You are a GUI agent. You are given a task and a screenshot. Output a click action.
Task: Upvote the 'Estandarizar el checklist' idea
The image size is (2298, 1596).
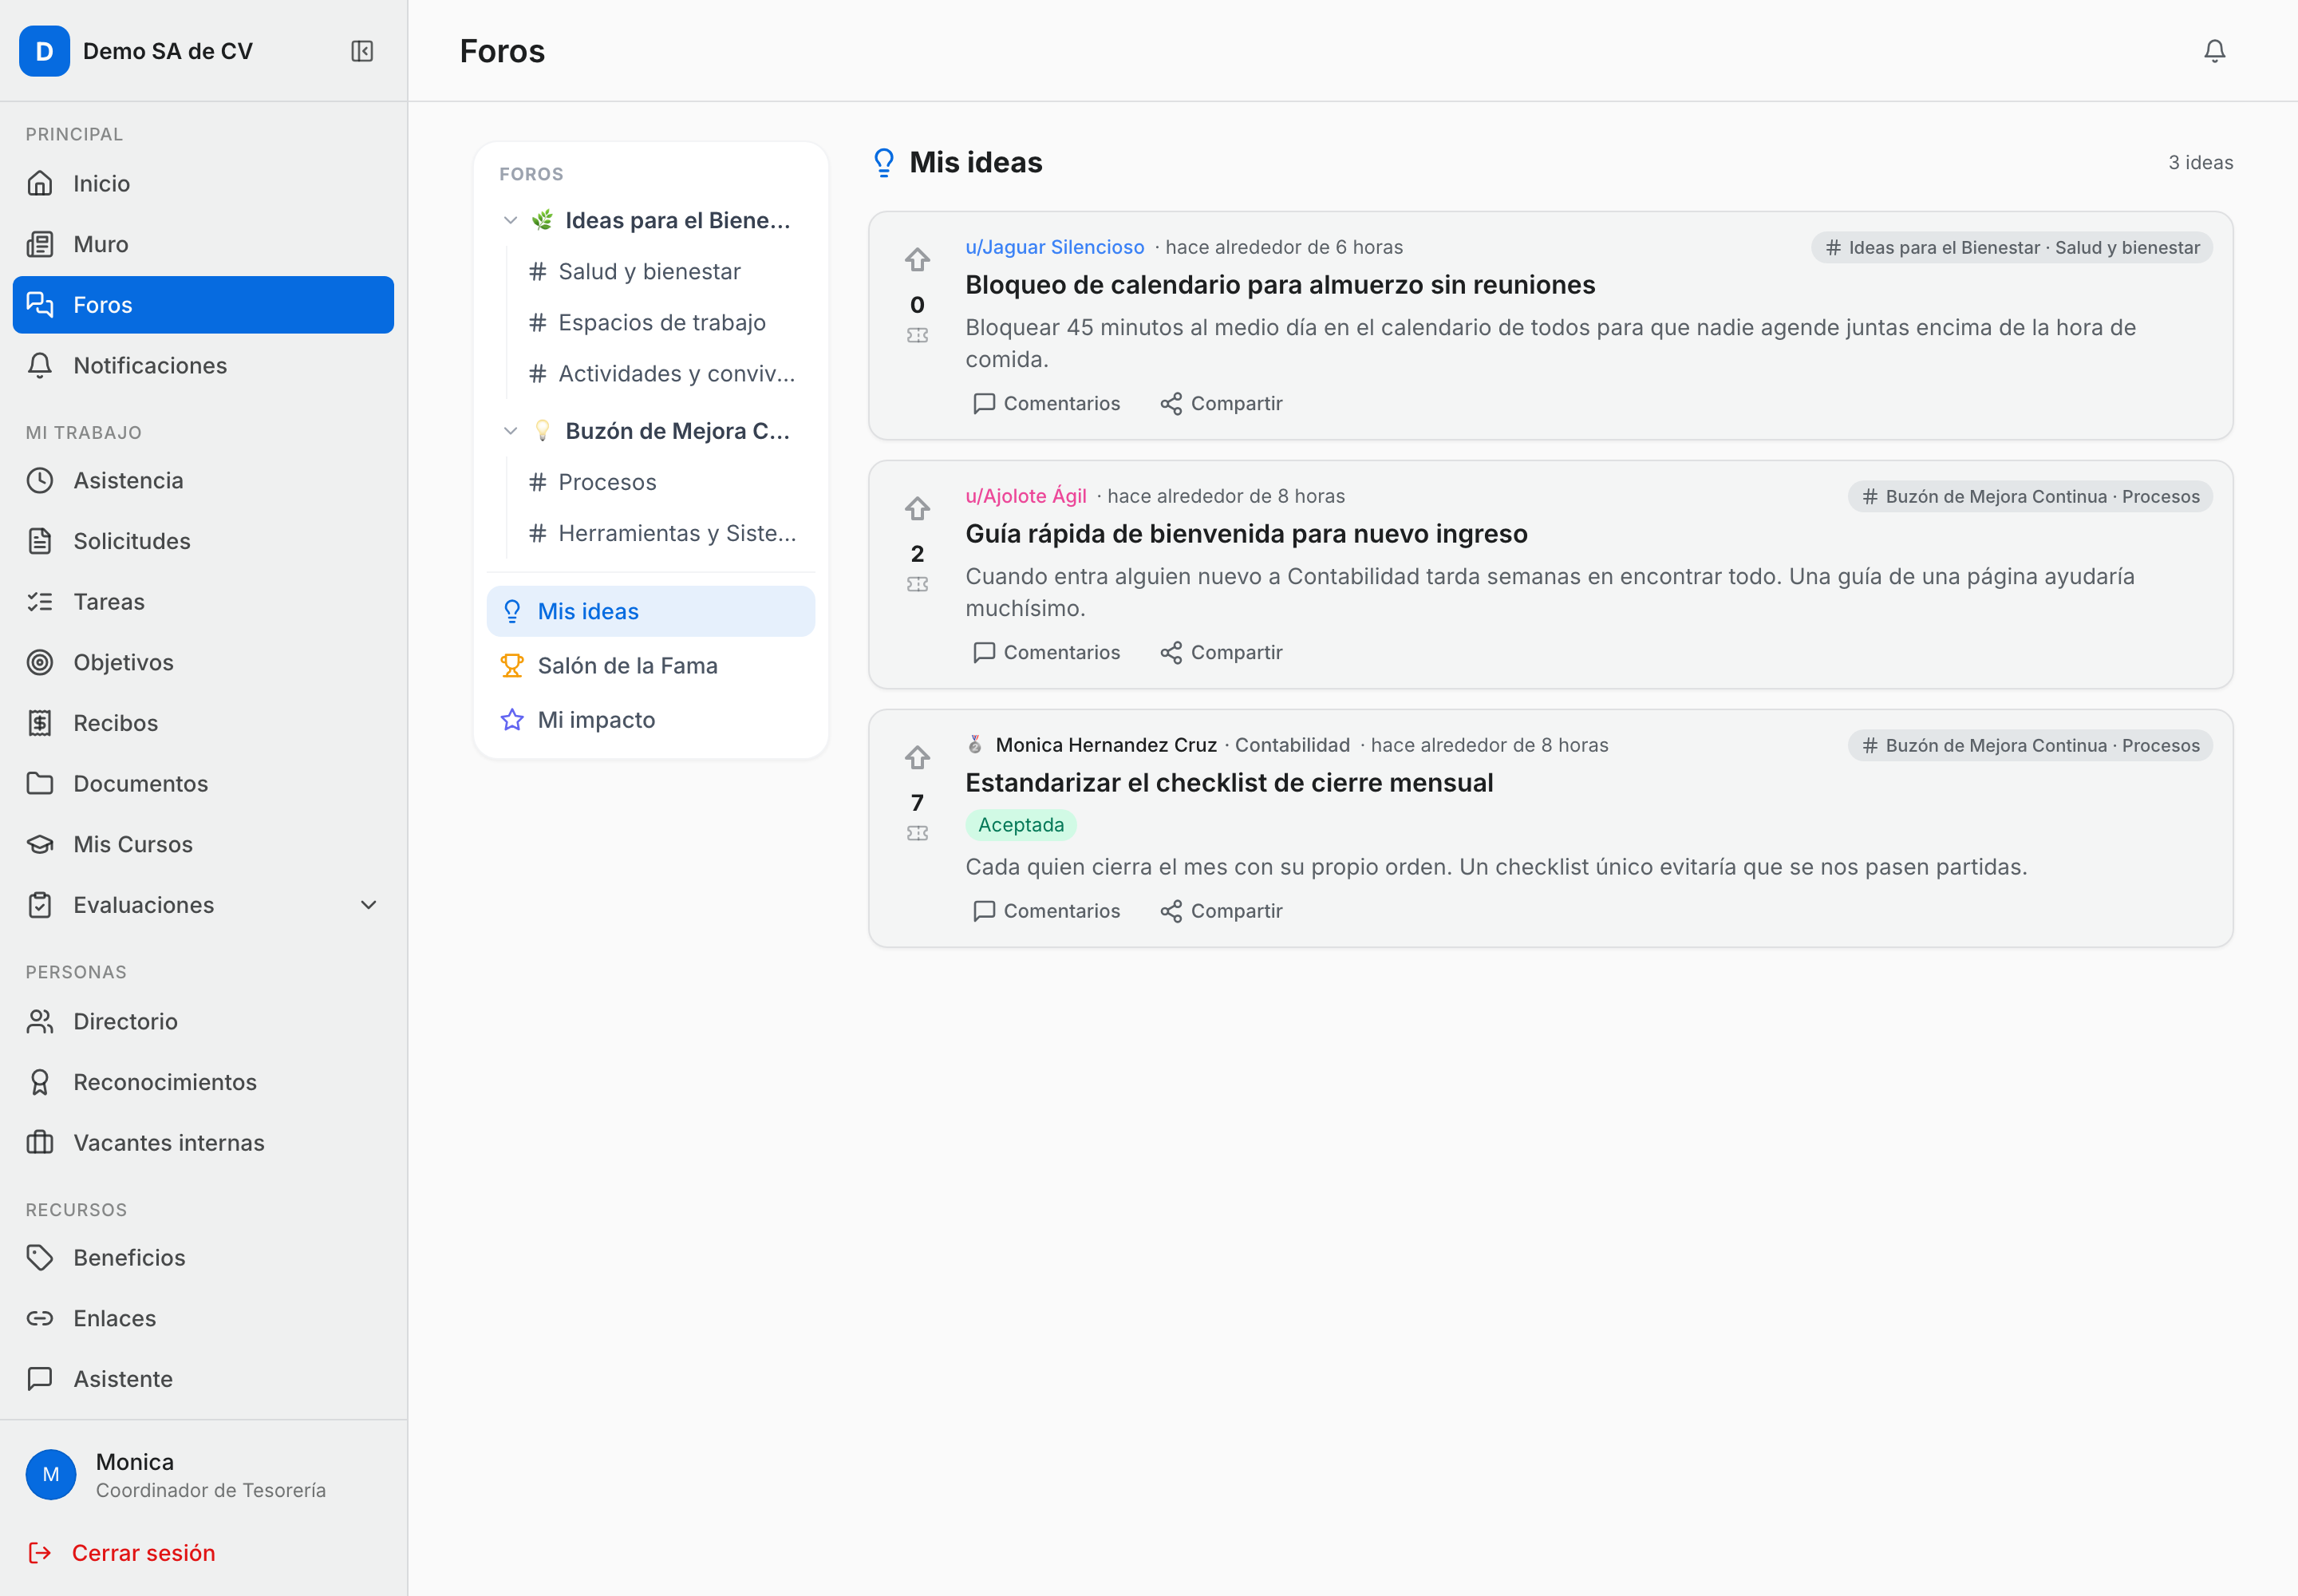click(917, 758)
